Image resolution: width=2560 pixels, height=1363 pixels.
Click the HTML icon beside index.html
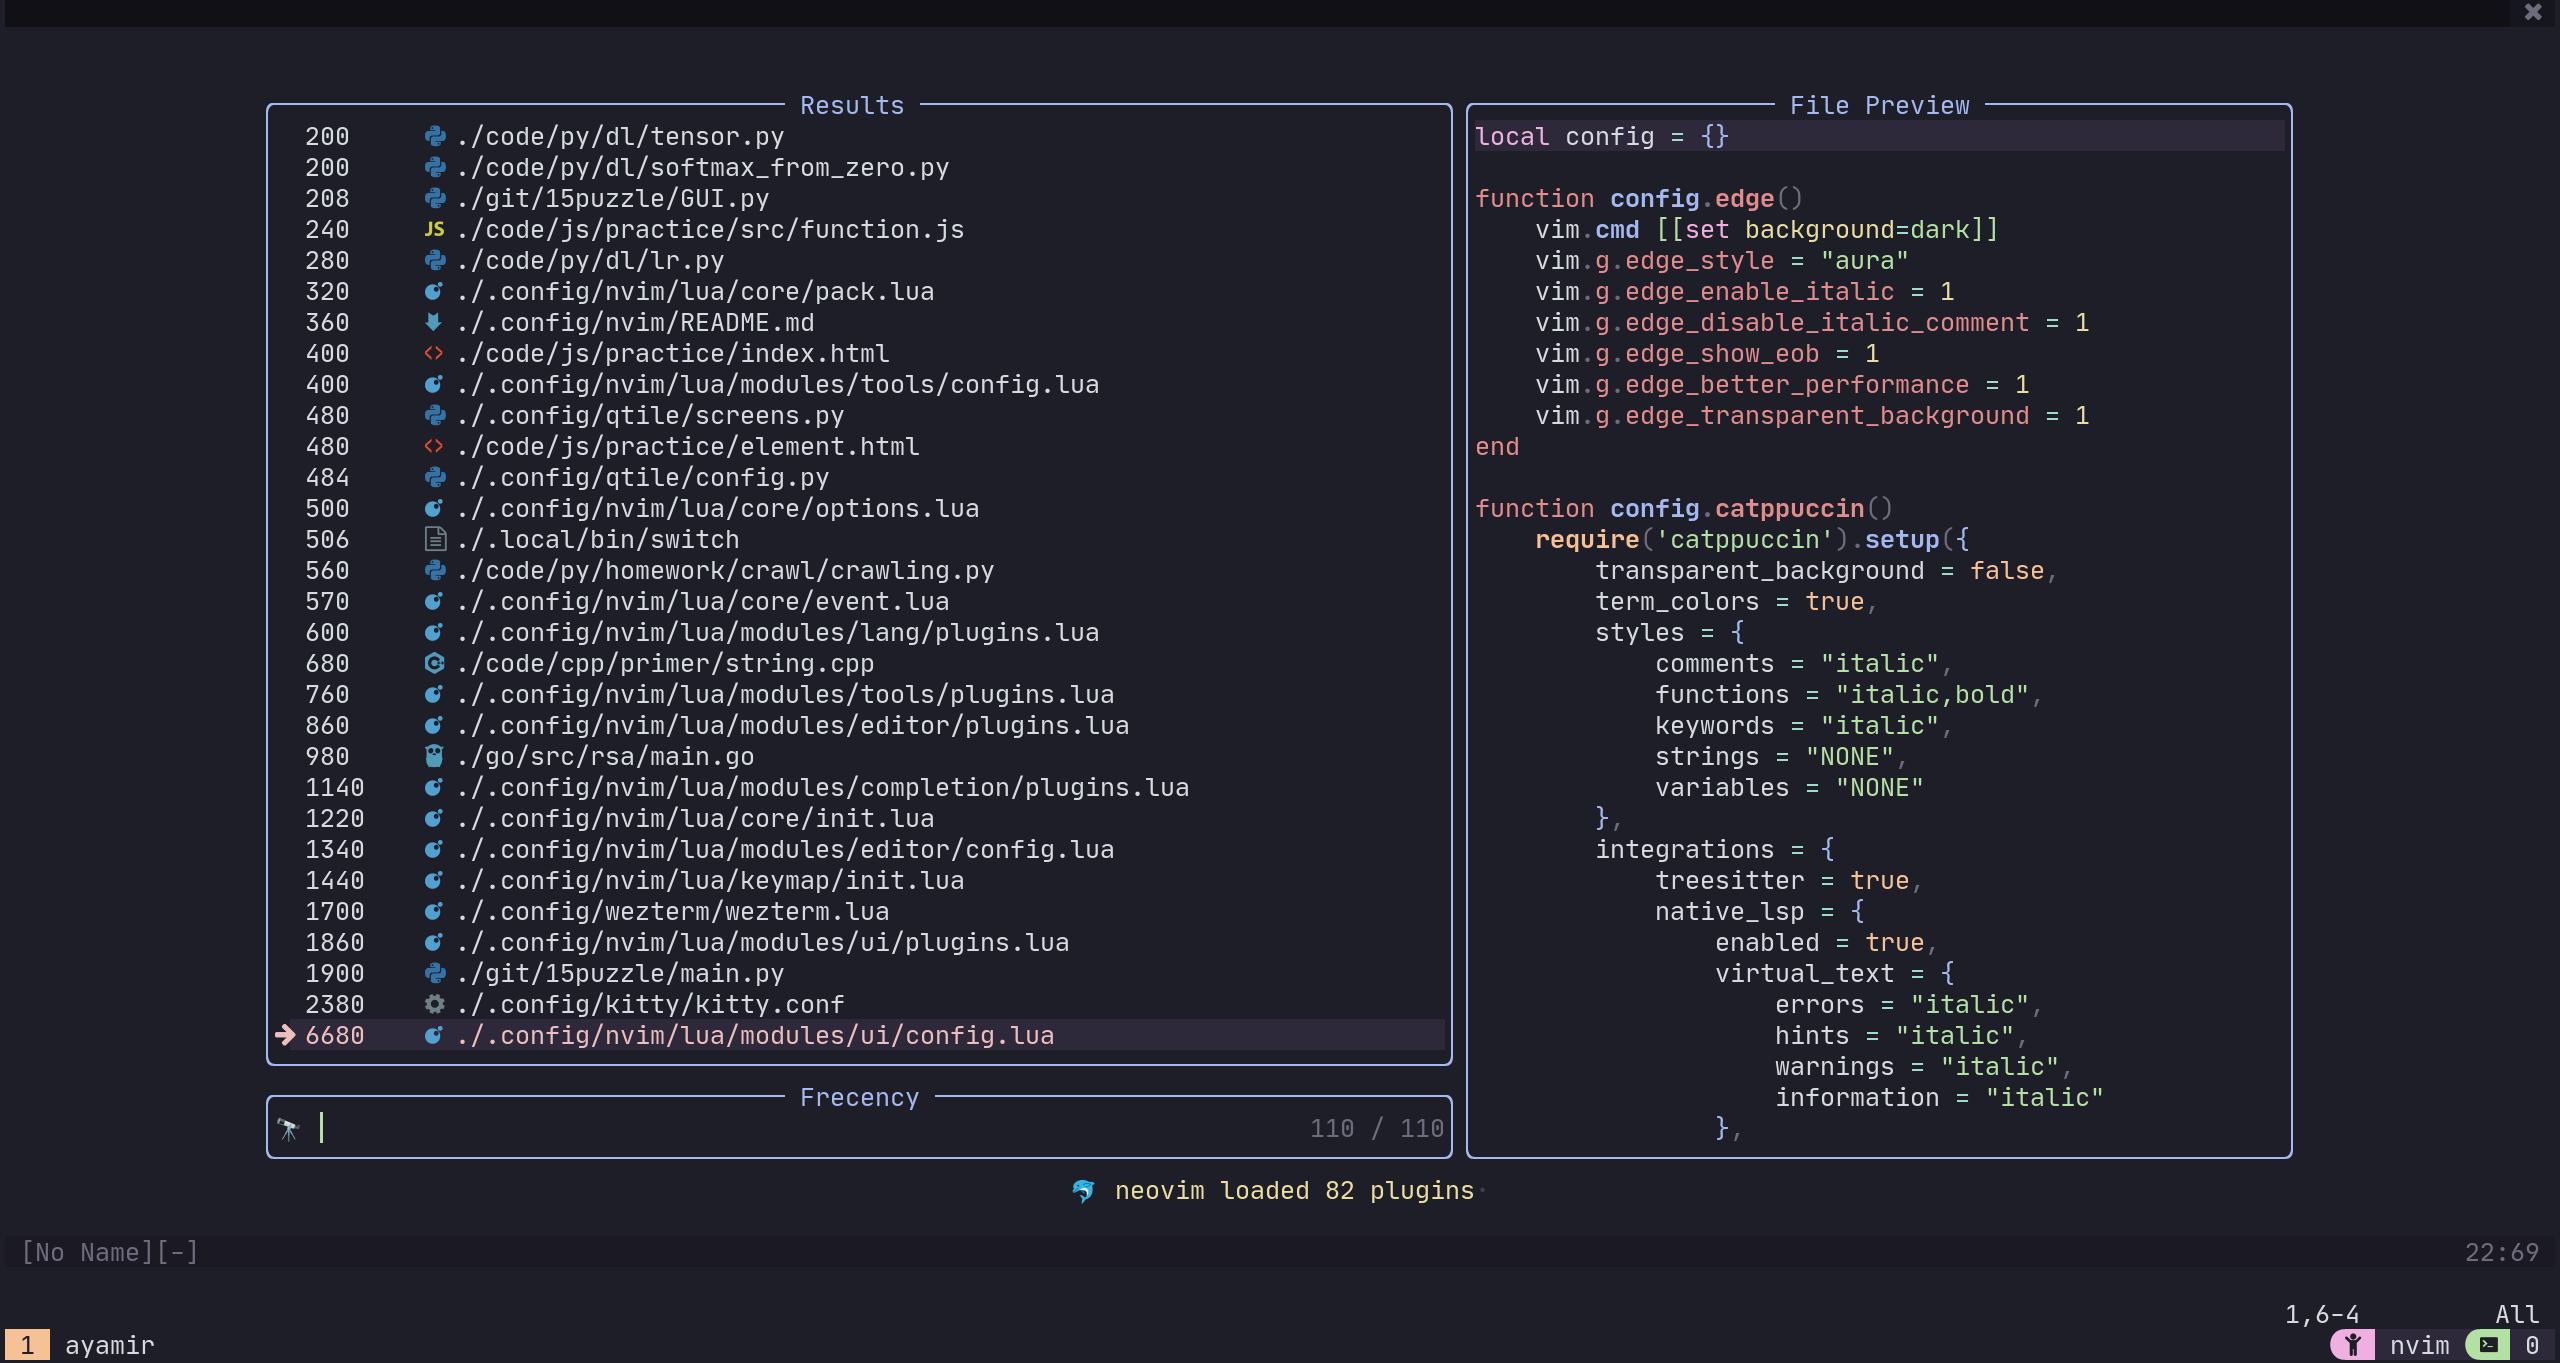[x=434, y=354]
